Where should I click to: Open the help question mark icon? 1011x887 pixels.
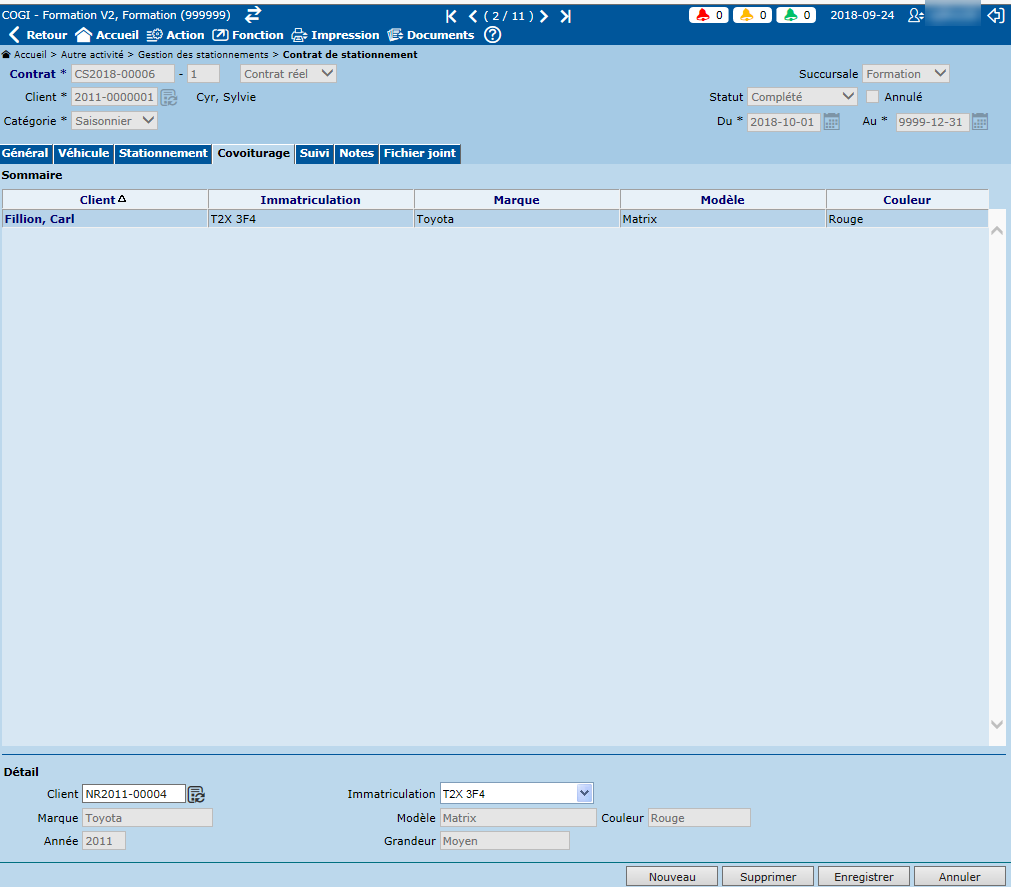(492, 35)
